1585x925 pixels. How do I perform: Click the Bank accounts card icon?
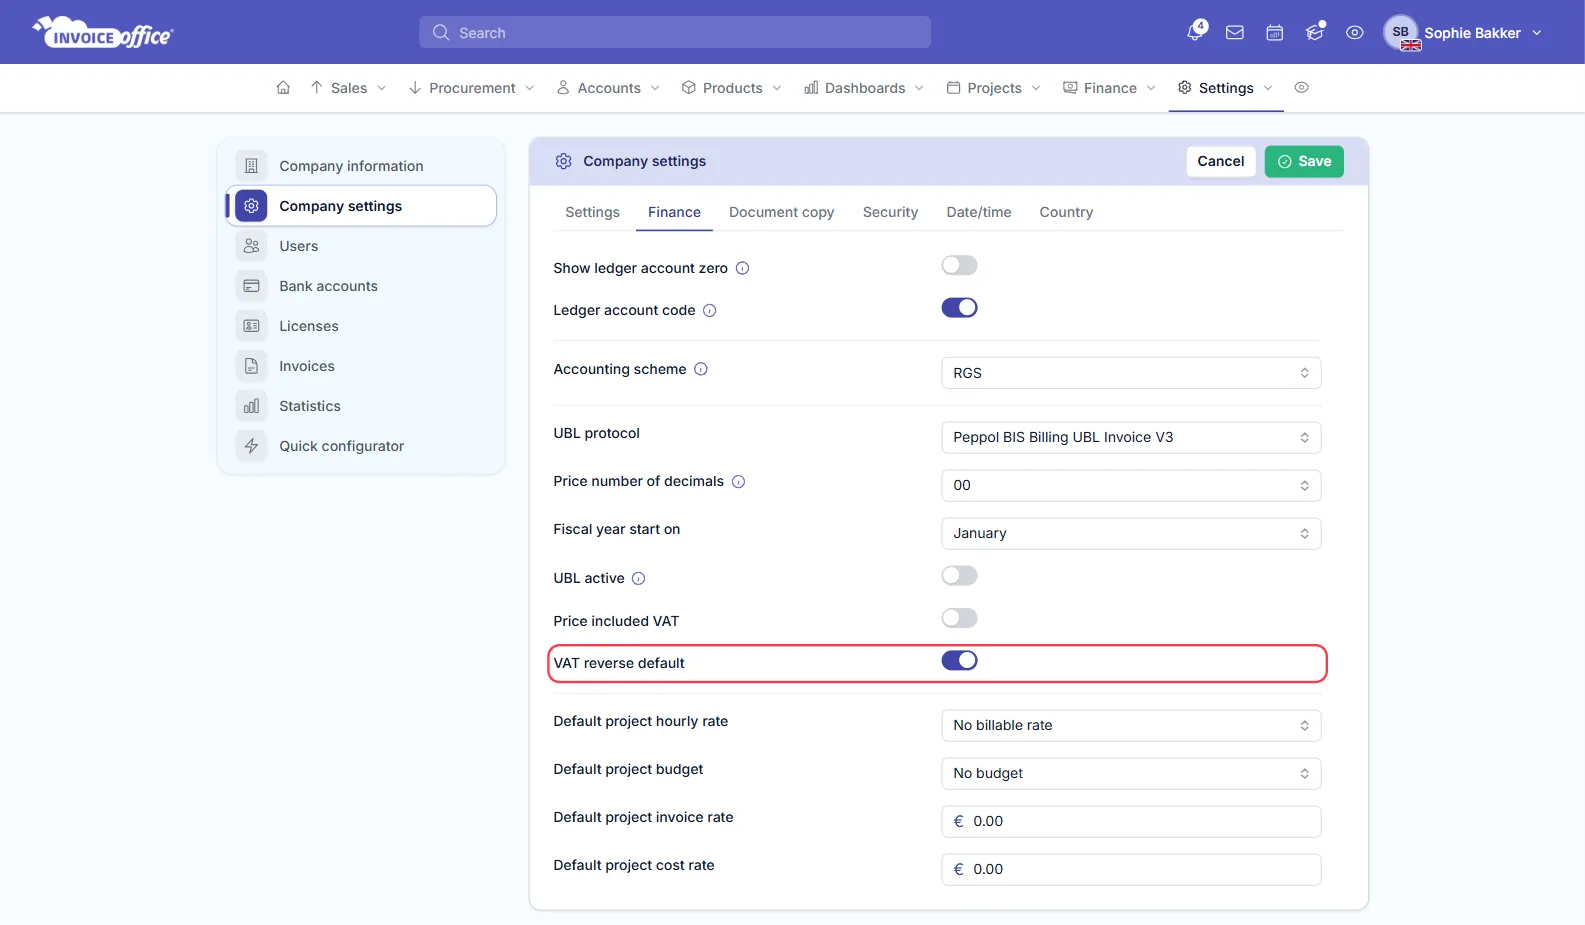(x=251, y=286)
